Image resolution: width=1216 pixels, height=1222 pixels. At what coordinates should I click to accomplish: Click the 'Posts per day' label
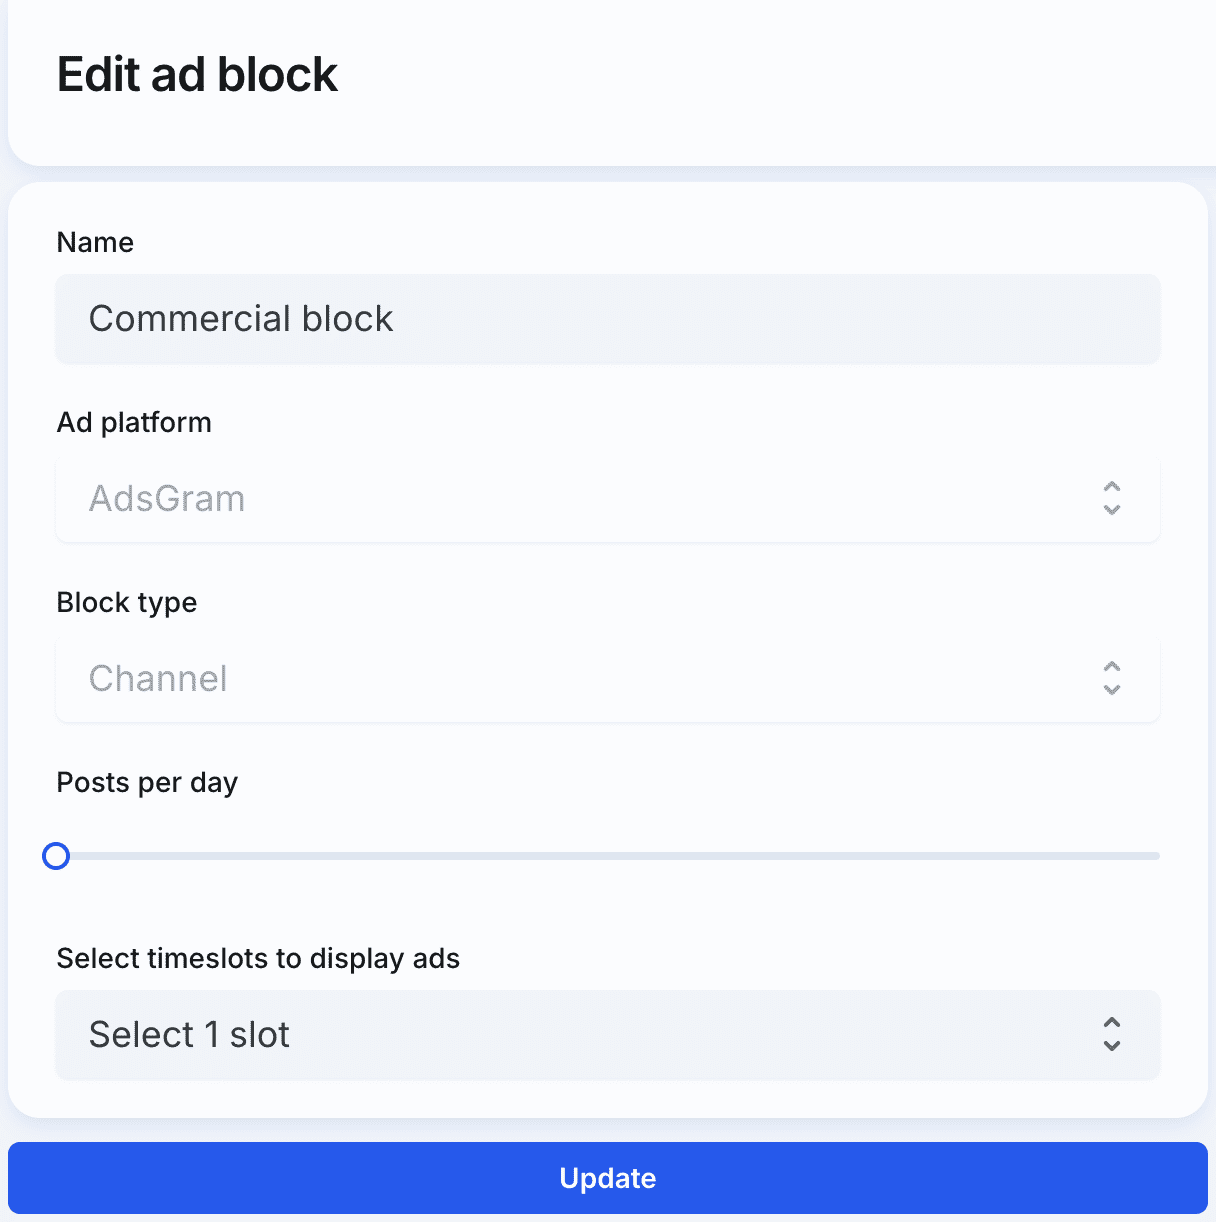point(147,782)
